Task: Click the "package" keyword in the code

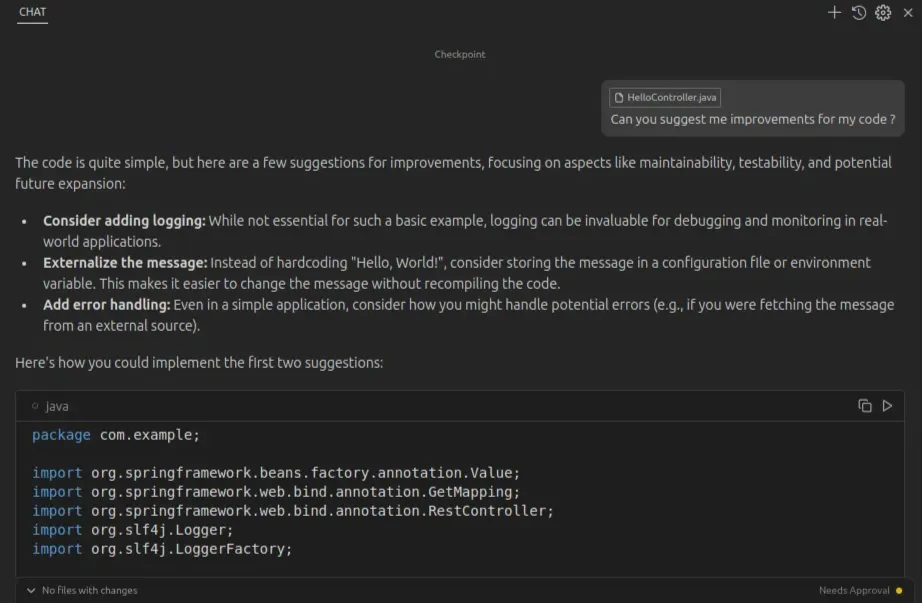Action: tap(61, 434)
